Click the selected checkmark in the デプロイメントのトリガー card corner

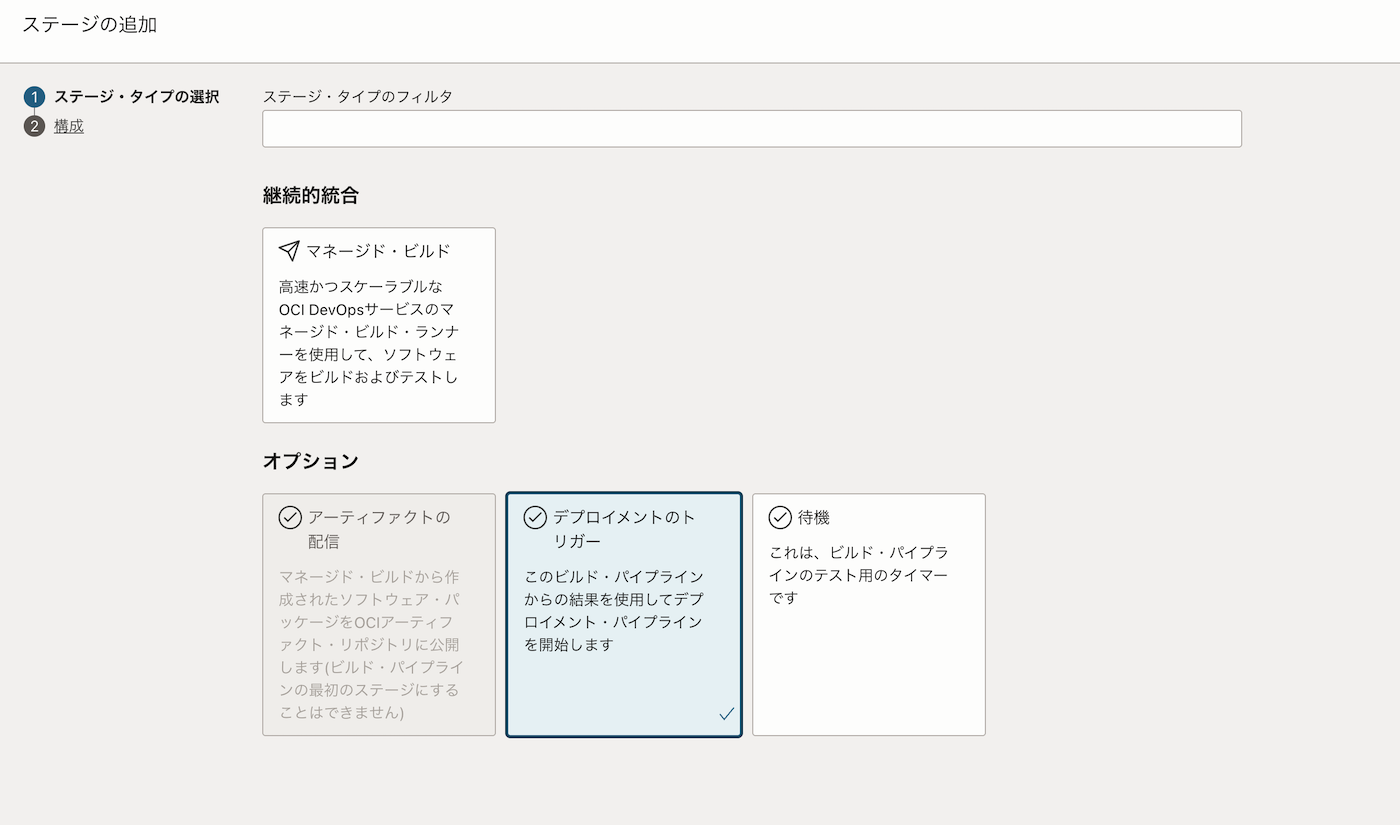coord(726,713)
